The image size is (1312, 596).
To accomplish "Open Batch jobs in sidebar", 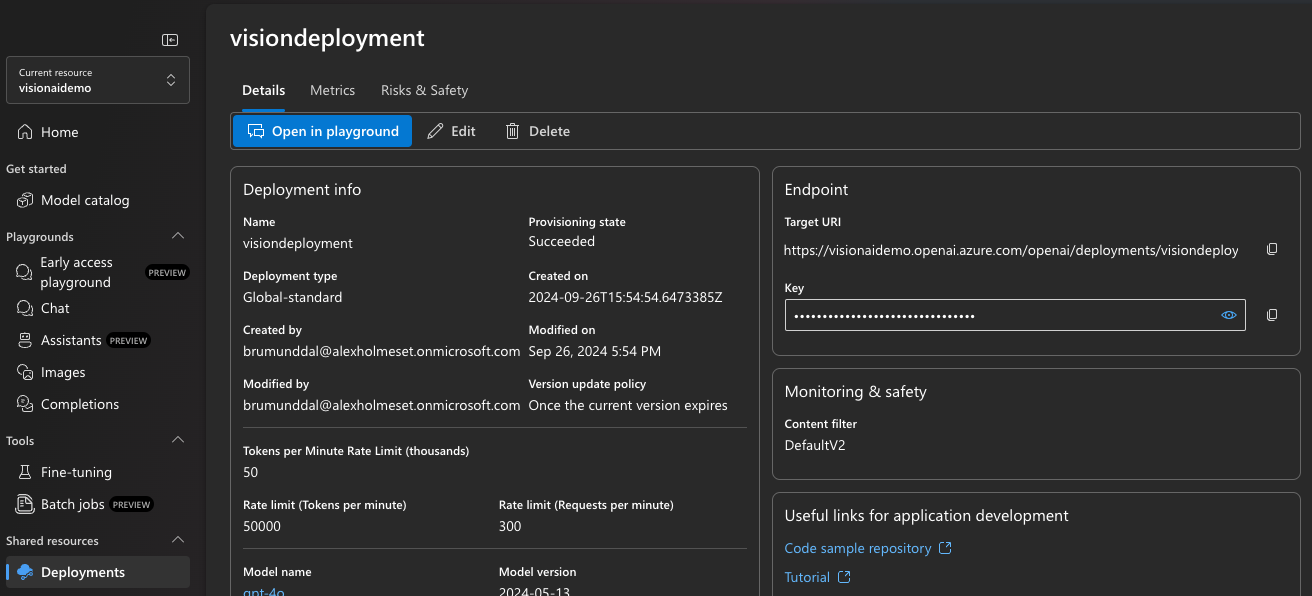I will [x=73, y=504].
